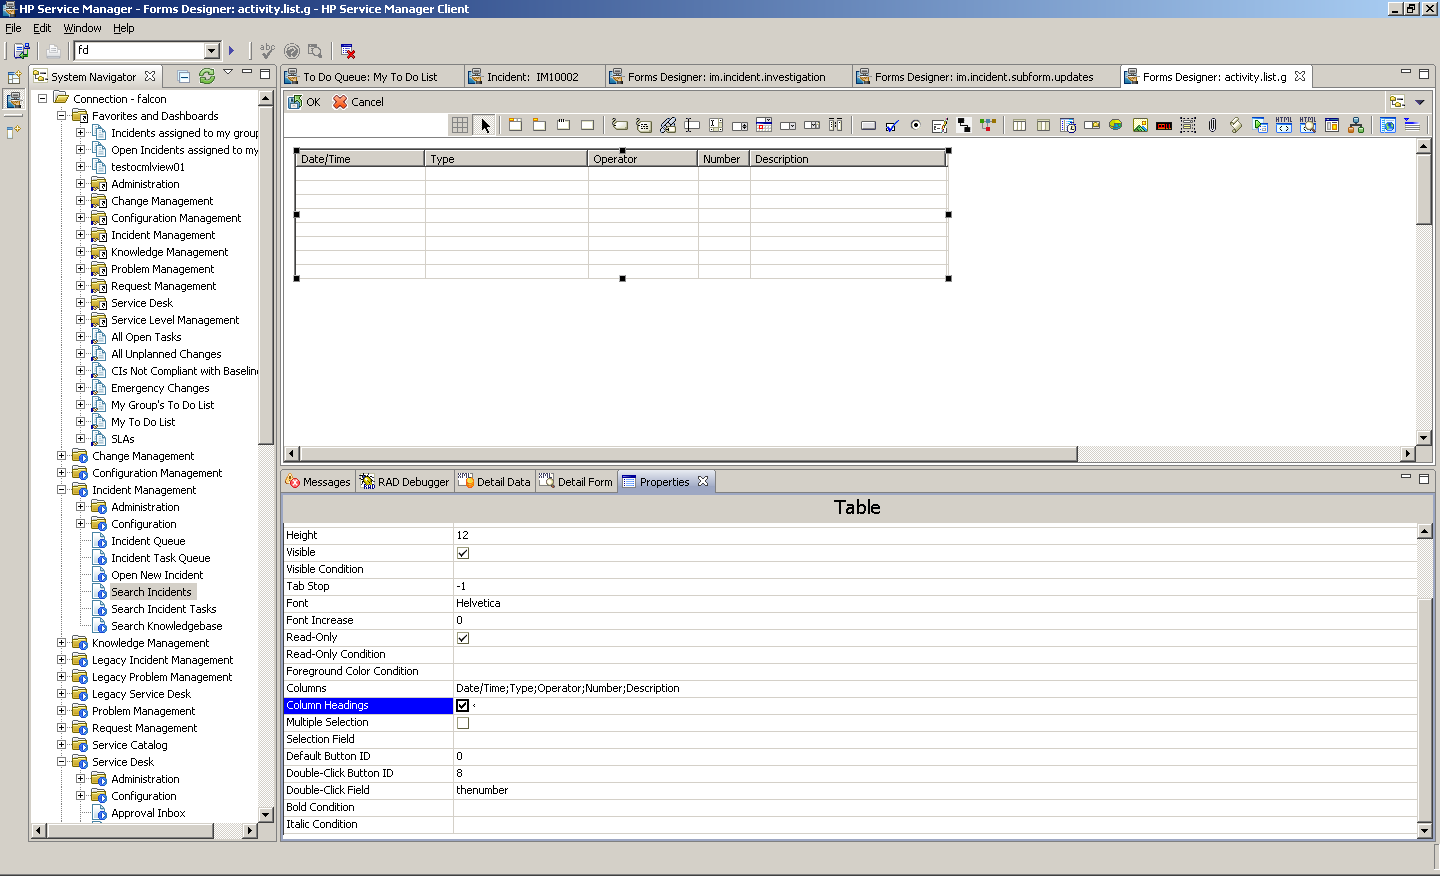Expand the Knowledge Management top-level folder
Screen dimensions: 1440x876
coord(62,642)
